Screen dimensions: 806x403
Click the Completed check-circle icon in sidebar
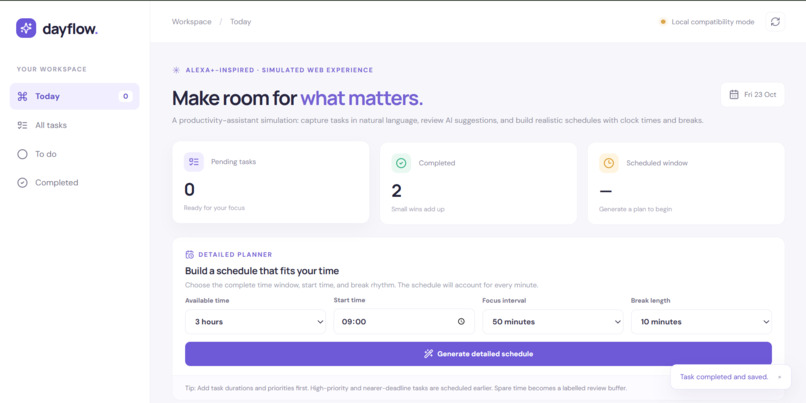coord(22,182)
